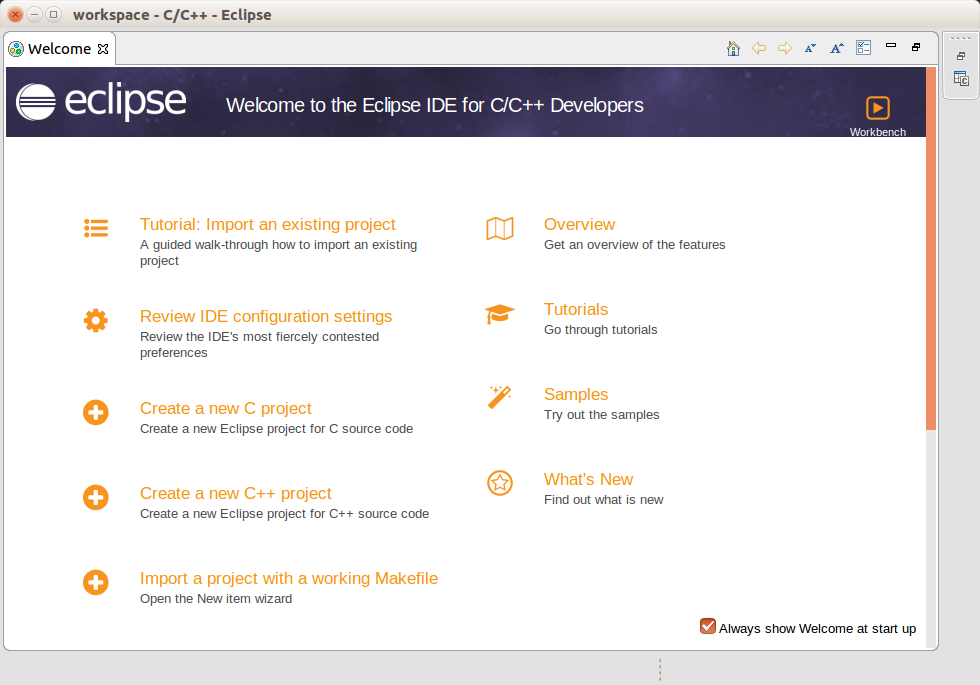
Task: Close the Welcome tab
Action: (103, 49)
